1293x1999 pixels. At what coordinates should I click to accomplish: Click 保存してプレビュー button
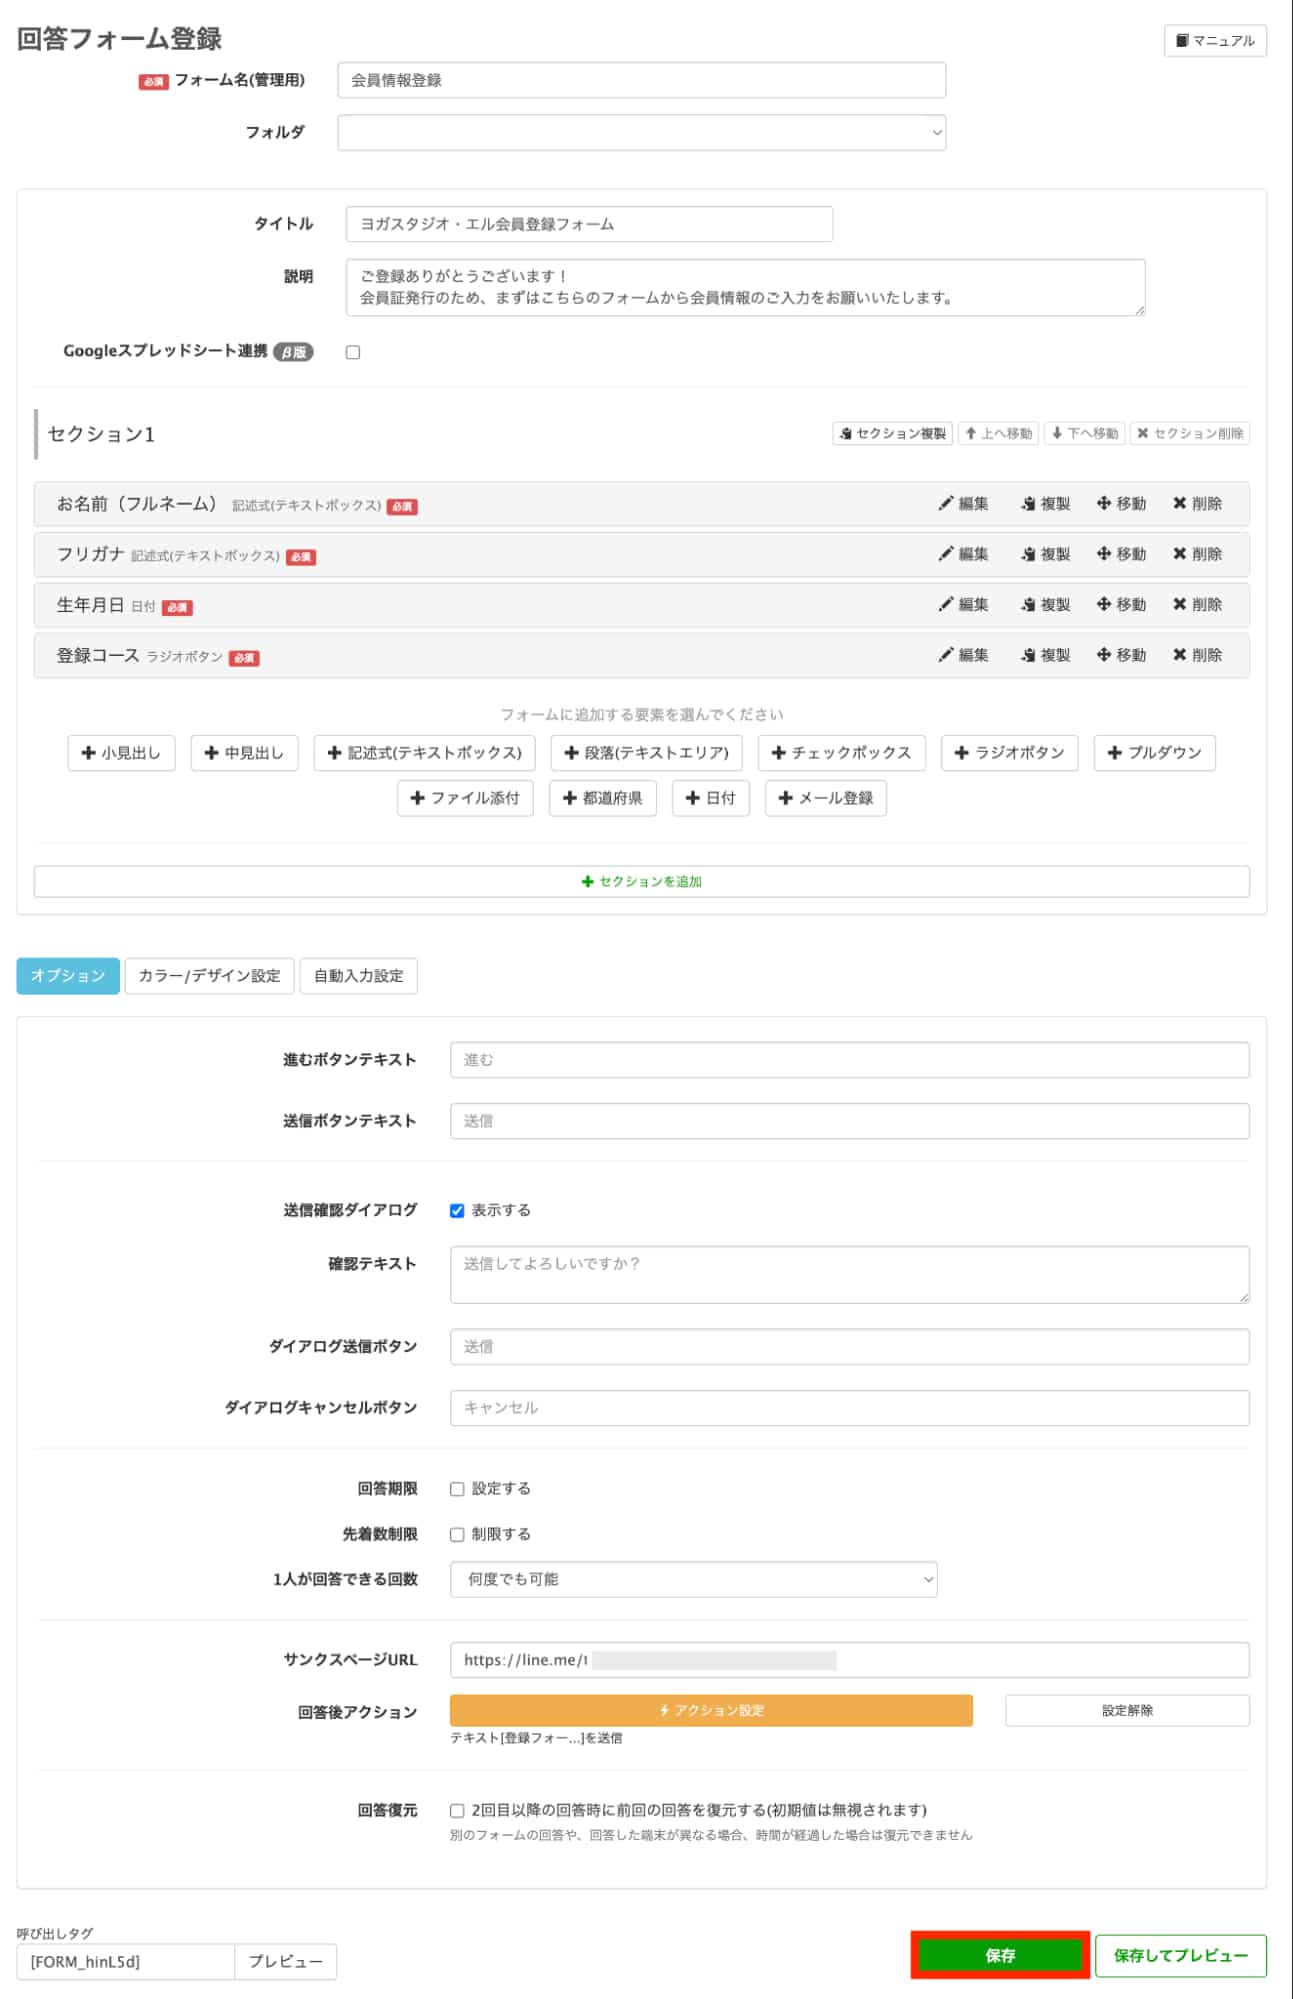[x=1180, y=1955]
